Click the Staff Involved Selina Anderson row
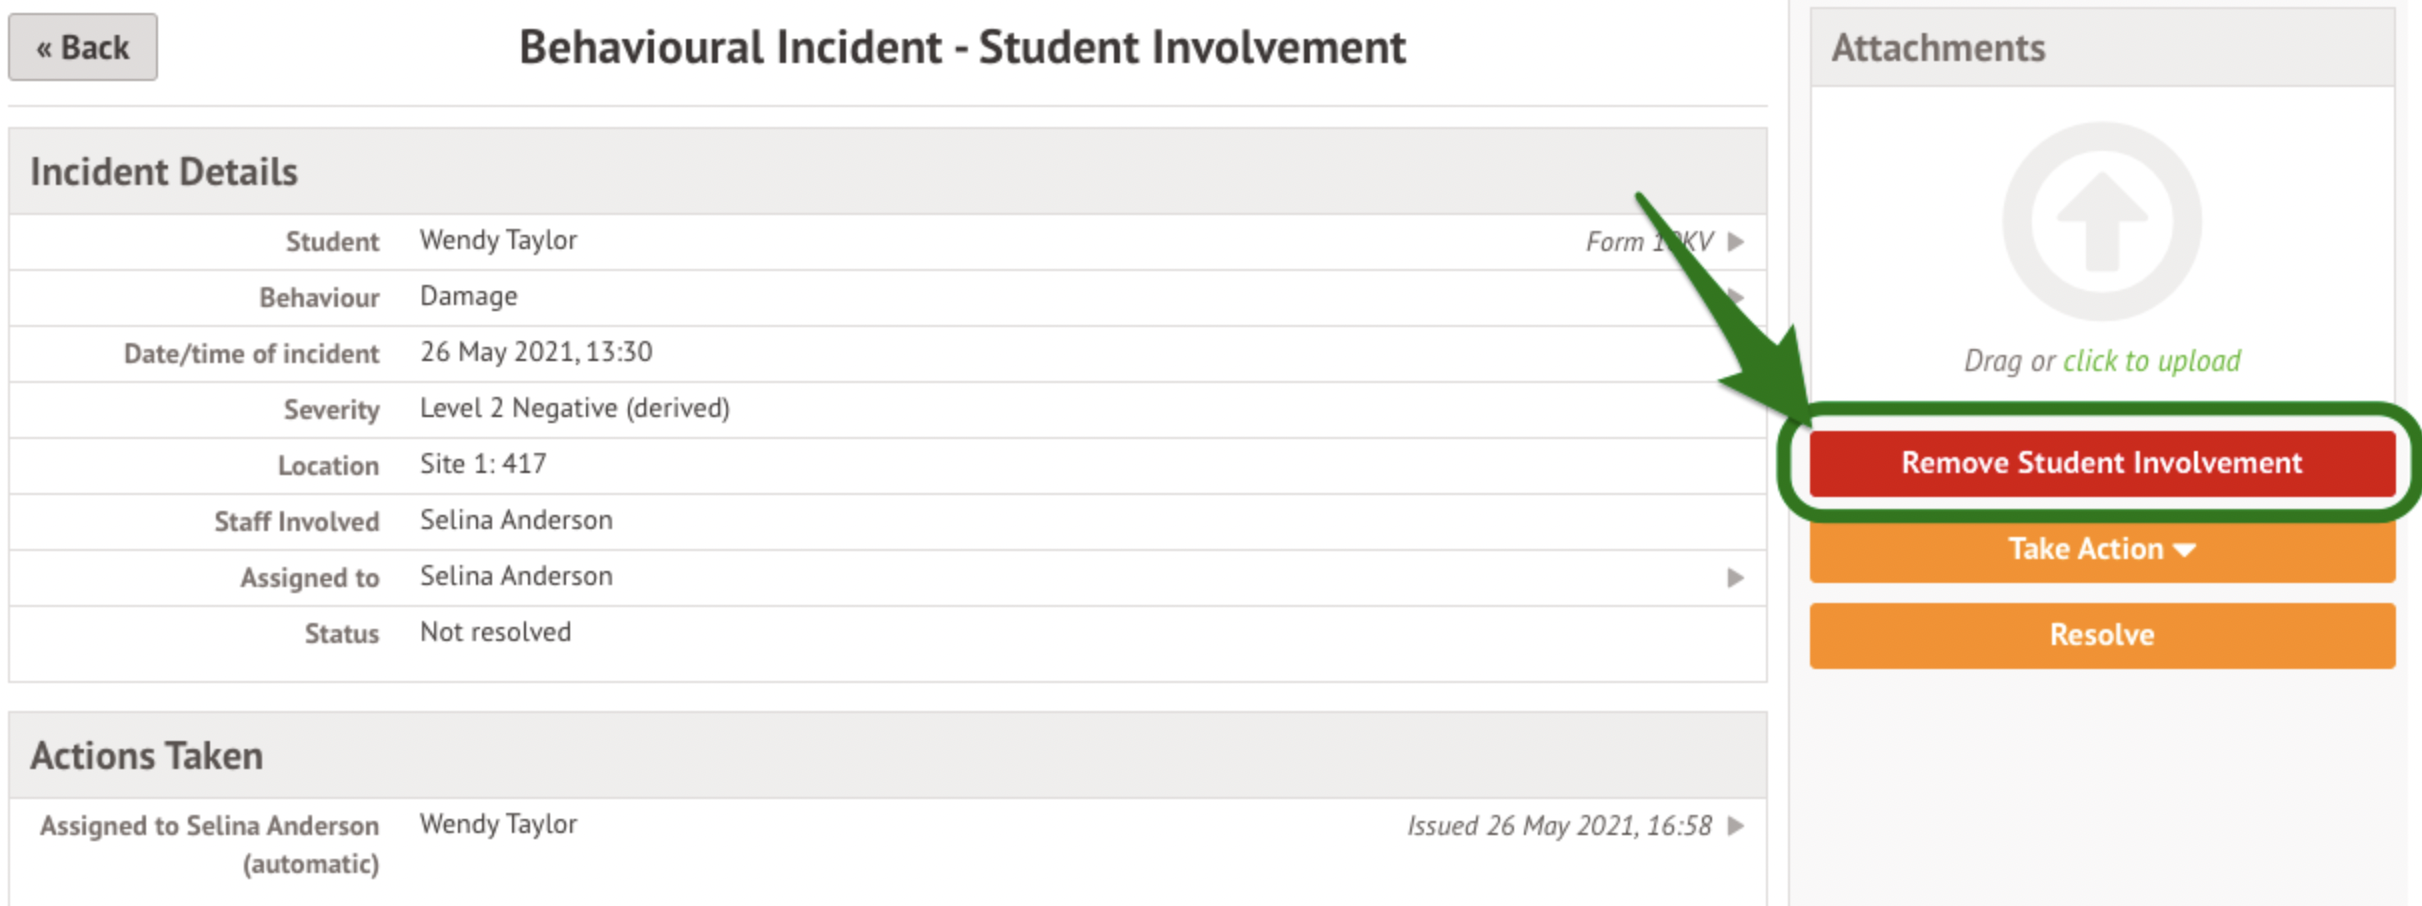 [516, 521]
